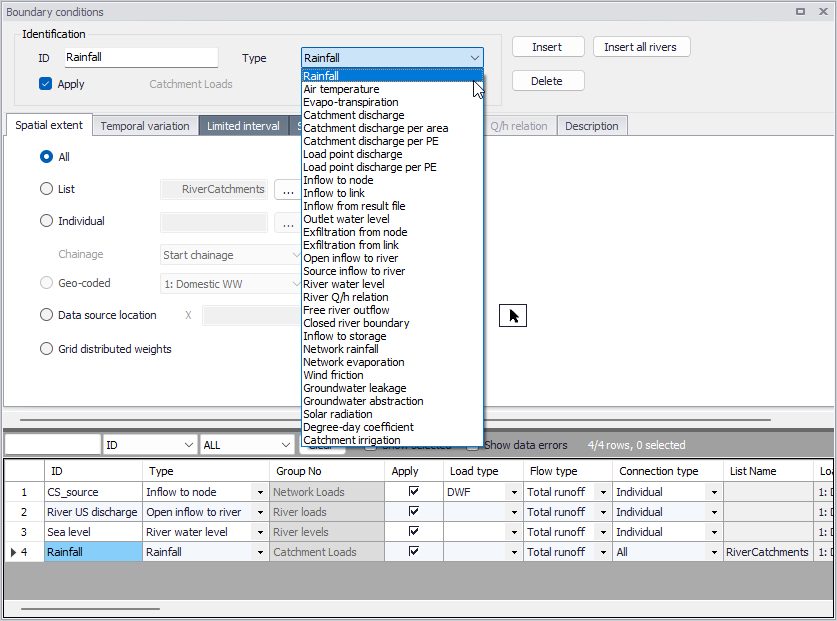Select Data source location radio
The height and width of the screenshot is (621, 837).
46,315
